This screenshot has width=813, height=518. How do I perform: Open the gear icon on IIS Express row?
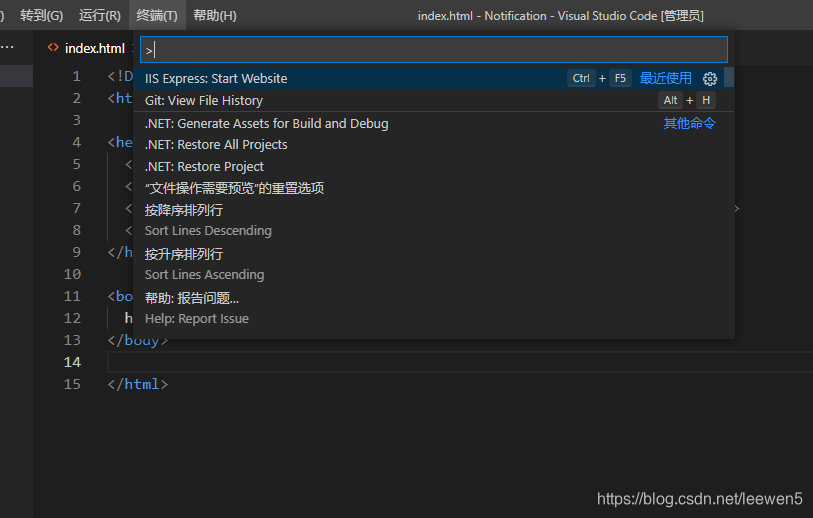[x=710, y=79]
